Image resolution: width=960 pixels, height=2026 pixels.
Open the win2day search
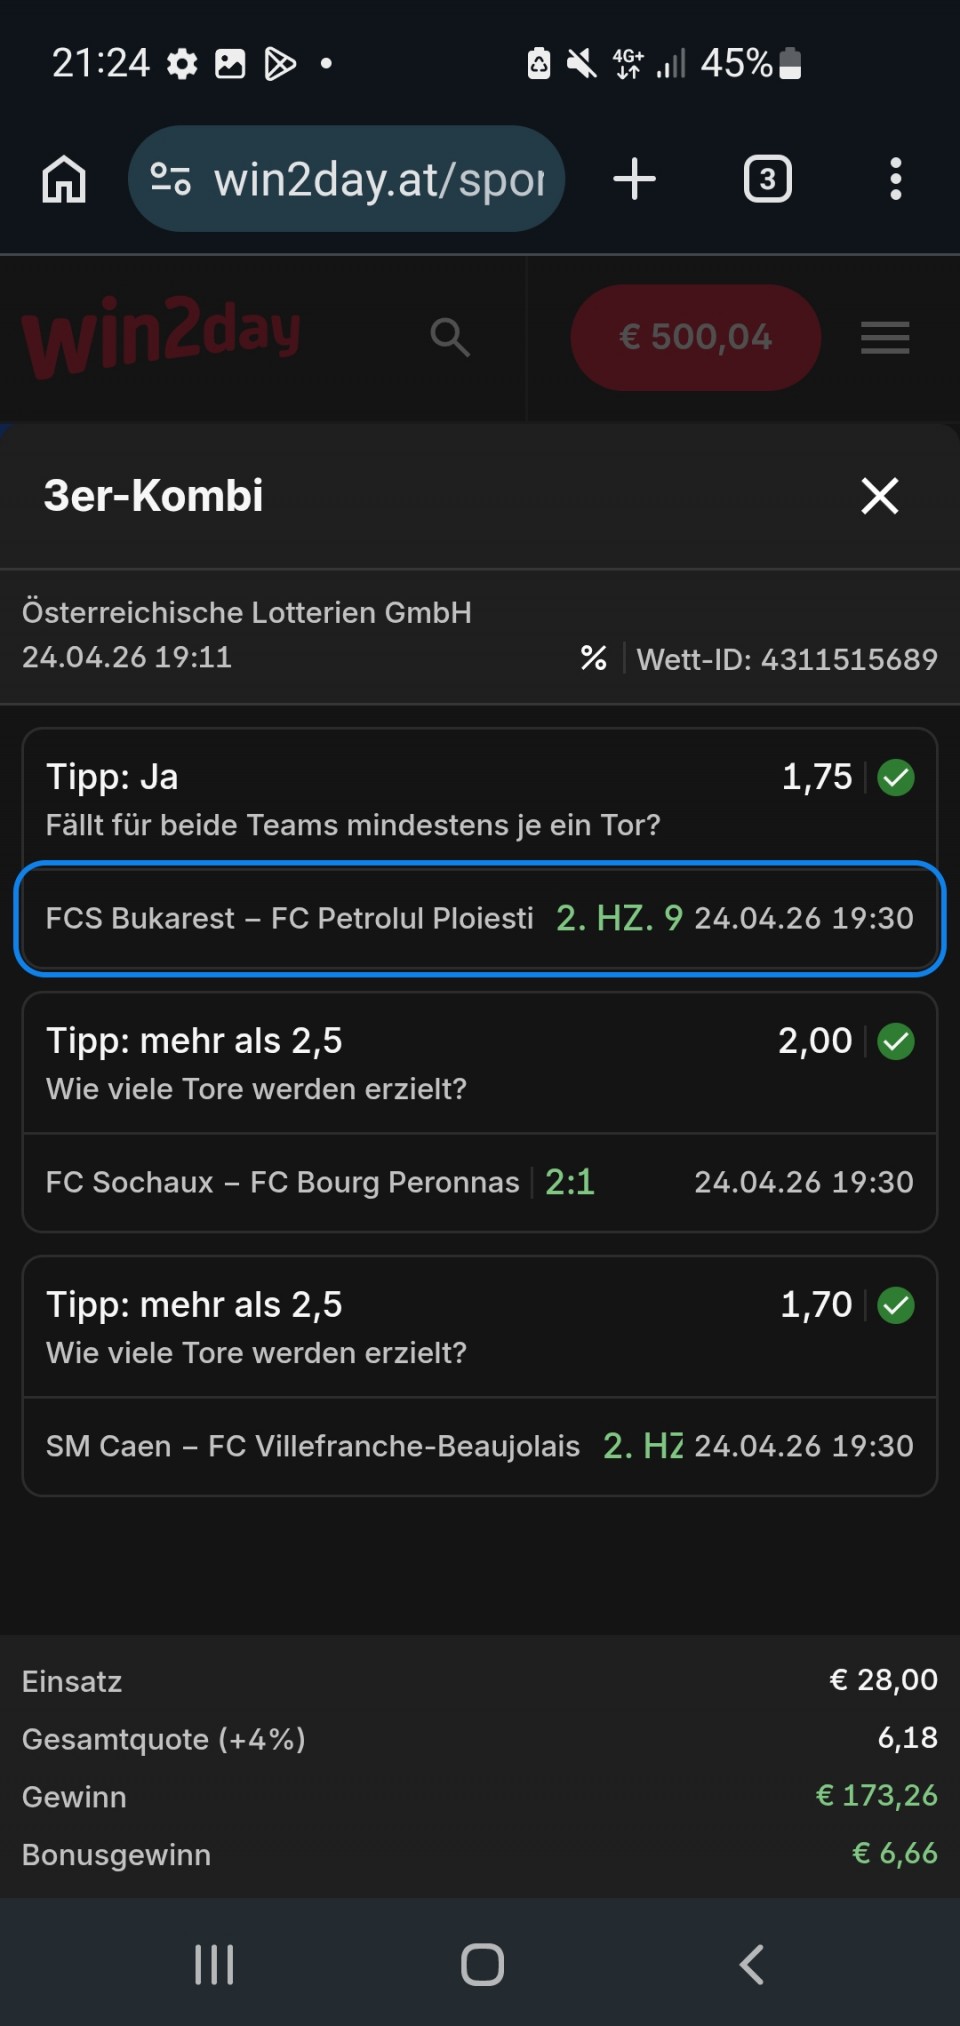coord(449,338)
